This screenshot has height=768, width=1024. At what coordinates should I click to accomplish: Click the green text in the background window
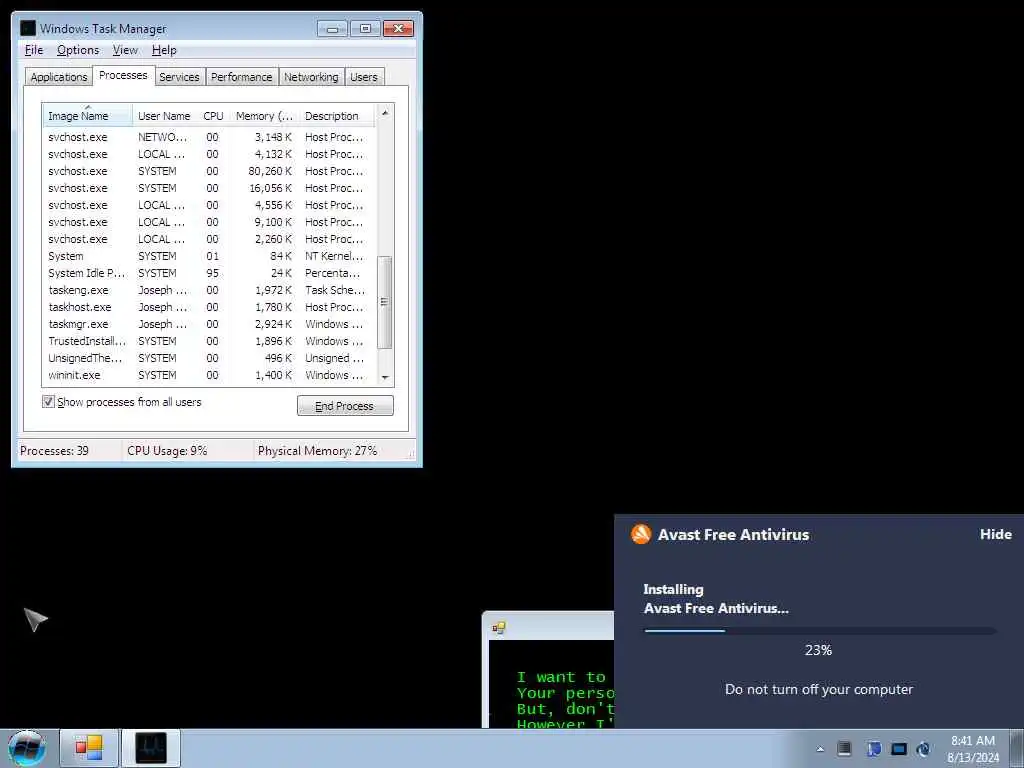tap(566, 700)
